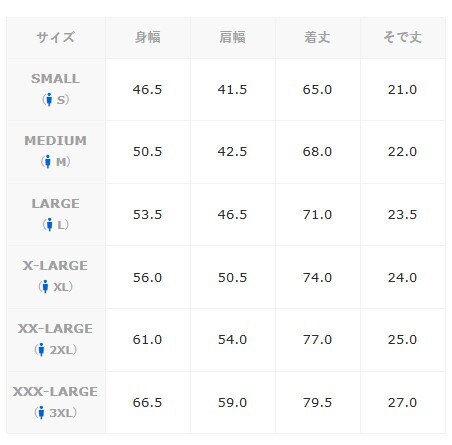Click the XXX-LARGE size row label
Image resolution: width=452 pixels, height=445 pixels.
click(x=55, y=392)
